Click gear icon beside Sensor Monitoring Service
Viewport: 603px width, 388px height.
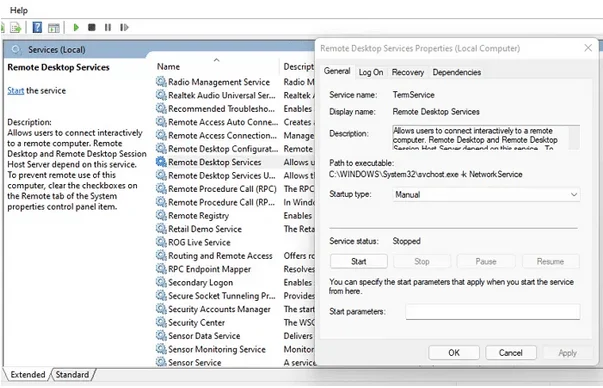click(161, 349)
